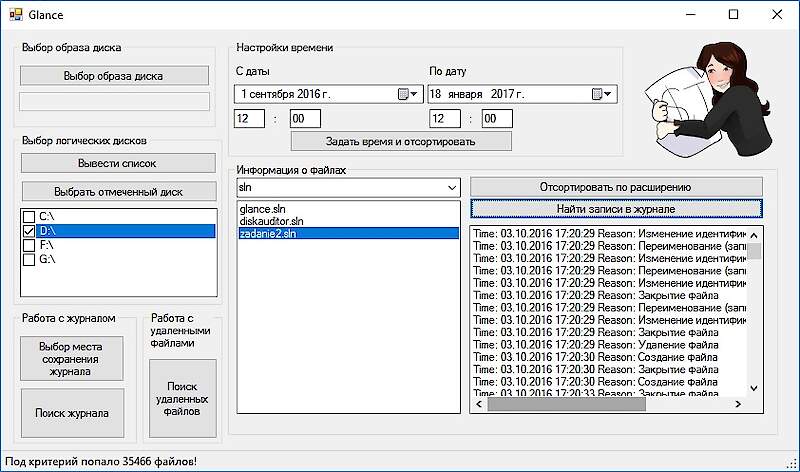
Task: Click the log horizontal scrollbar thumb
Action: 566,404
